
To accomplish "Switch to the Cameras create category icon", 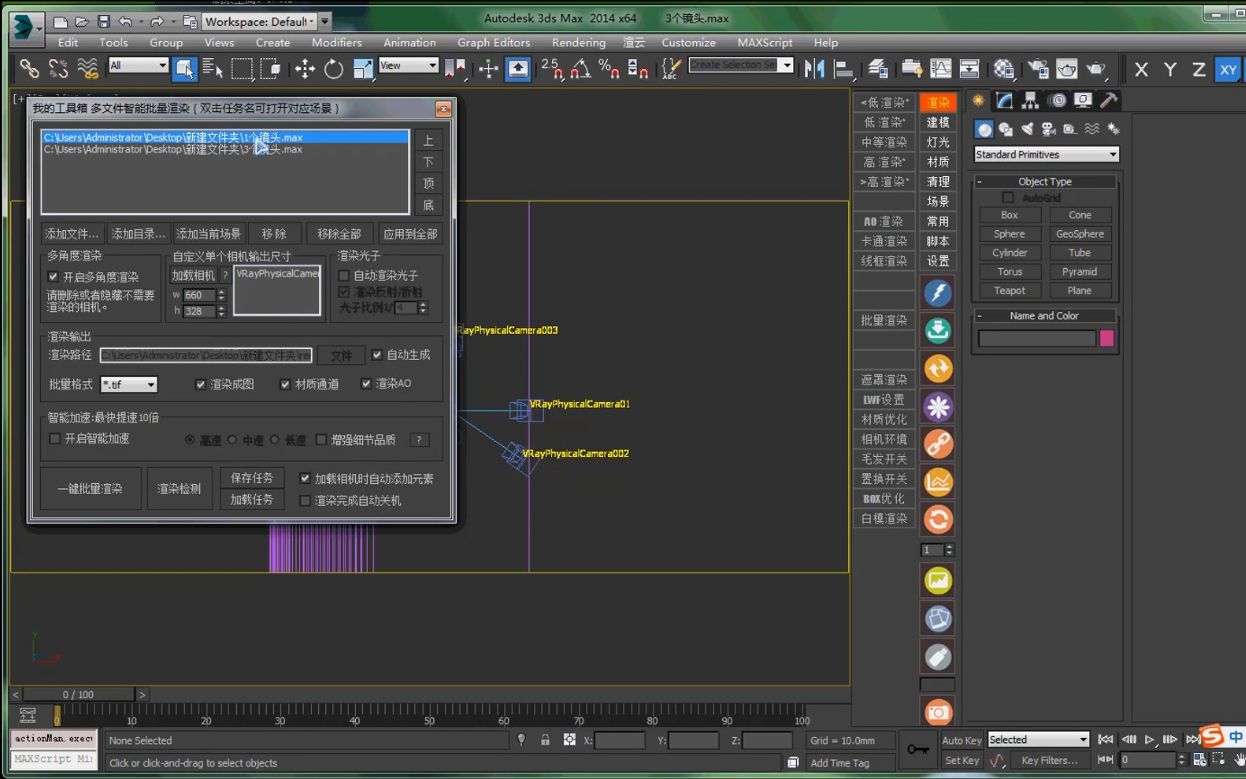I will pos(1048,129).
